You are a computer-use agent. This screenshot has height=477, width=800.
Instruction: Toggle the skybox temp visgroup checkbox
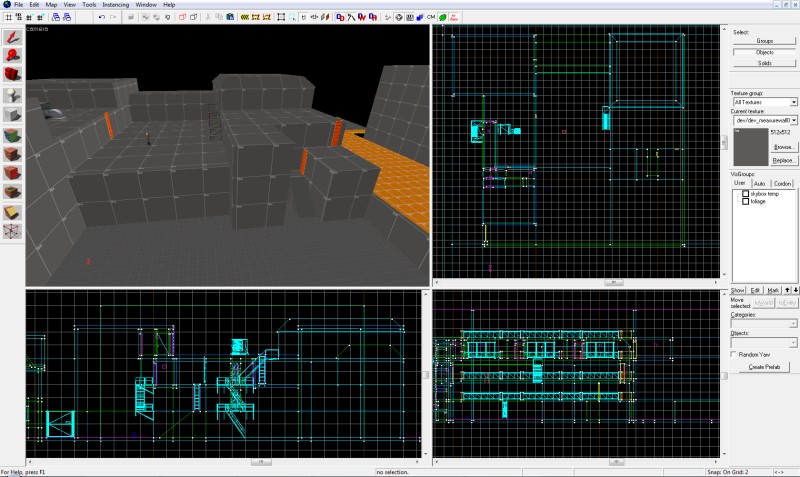pyautogui.click(x=745, y=193)
